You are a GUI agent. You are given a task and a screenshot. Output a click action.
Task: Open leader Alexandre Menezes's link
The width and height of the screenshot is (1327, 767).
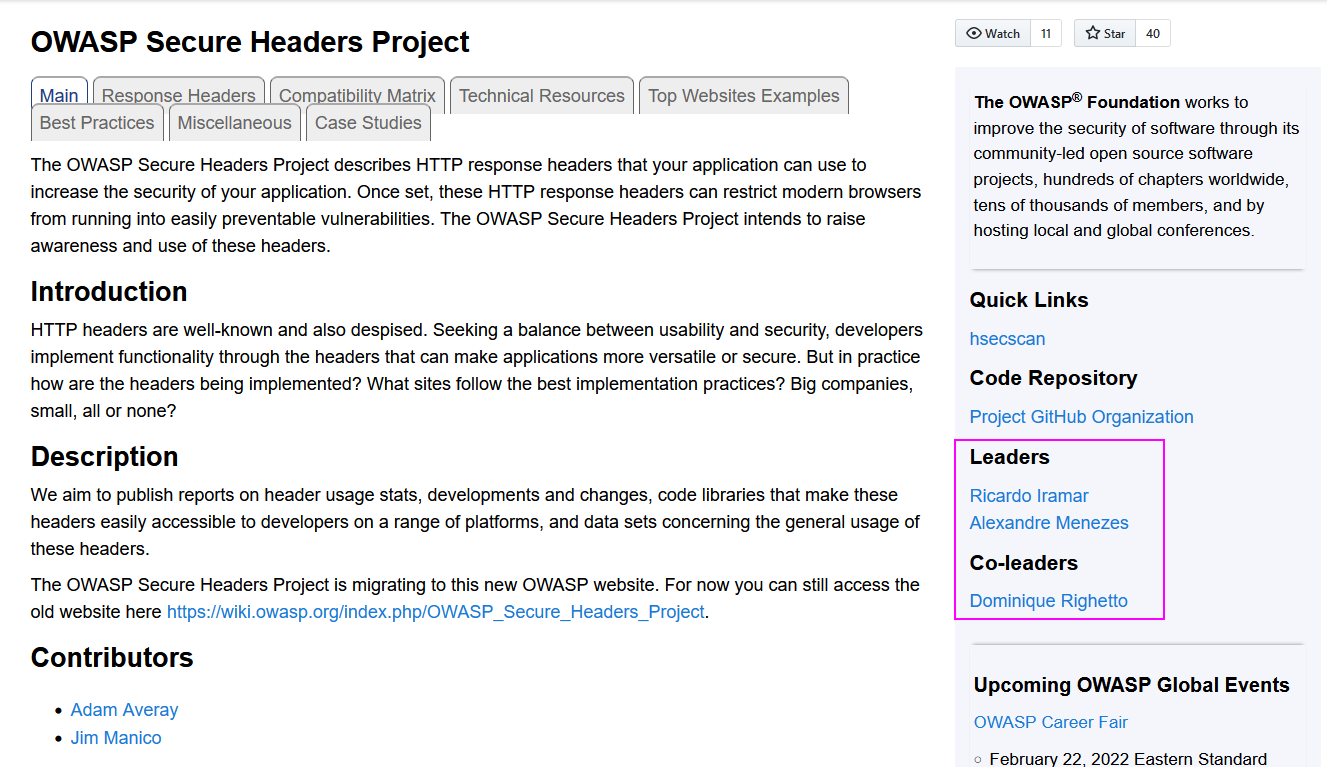click(x=1049, y=523)
